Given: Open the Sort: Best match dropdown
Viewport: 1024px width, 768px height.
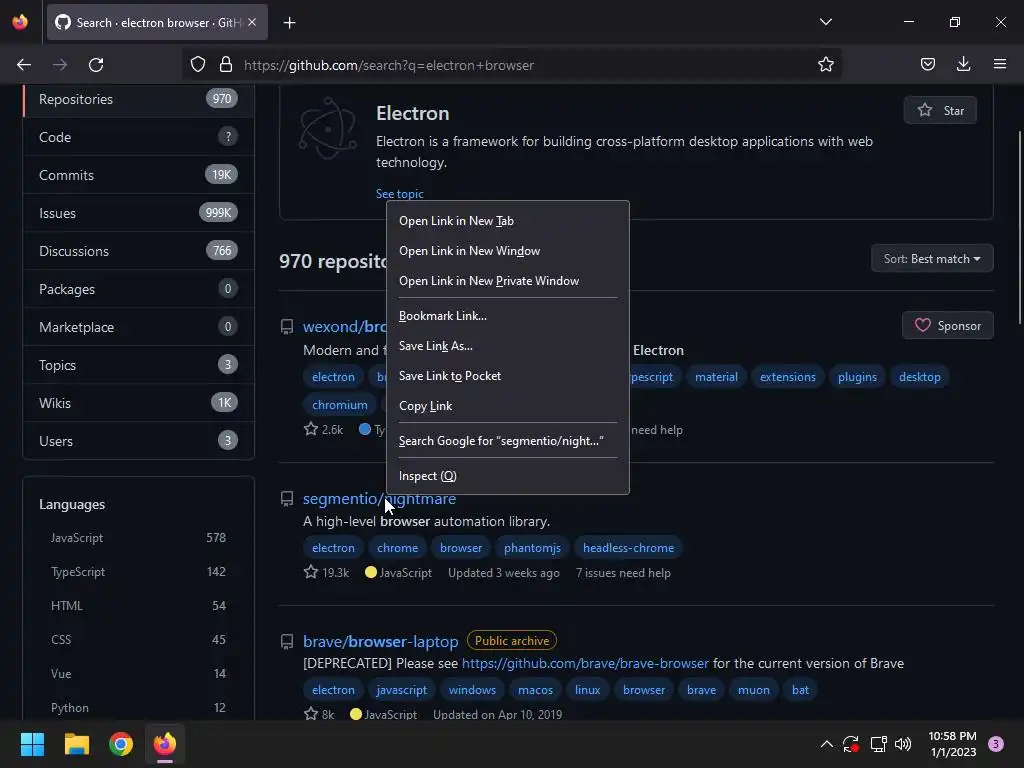Looking at the screenshot, I should [932, 259].
